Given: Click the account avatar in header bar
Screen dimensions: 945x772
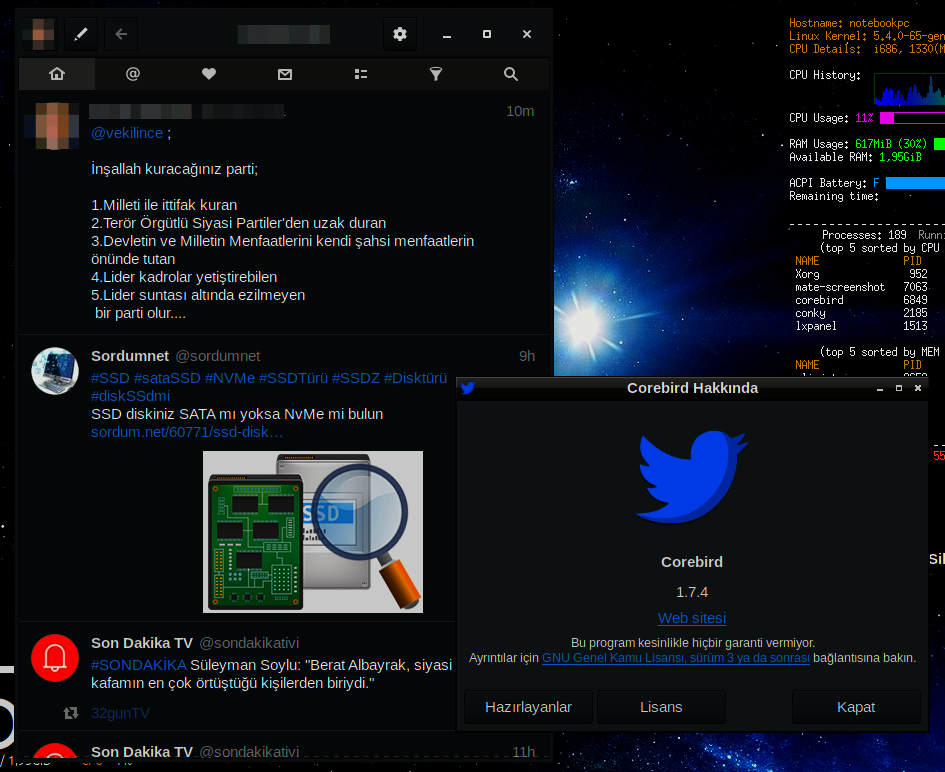Looking at the screenshot, I should click(39, 34).
